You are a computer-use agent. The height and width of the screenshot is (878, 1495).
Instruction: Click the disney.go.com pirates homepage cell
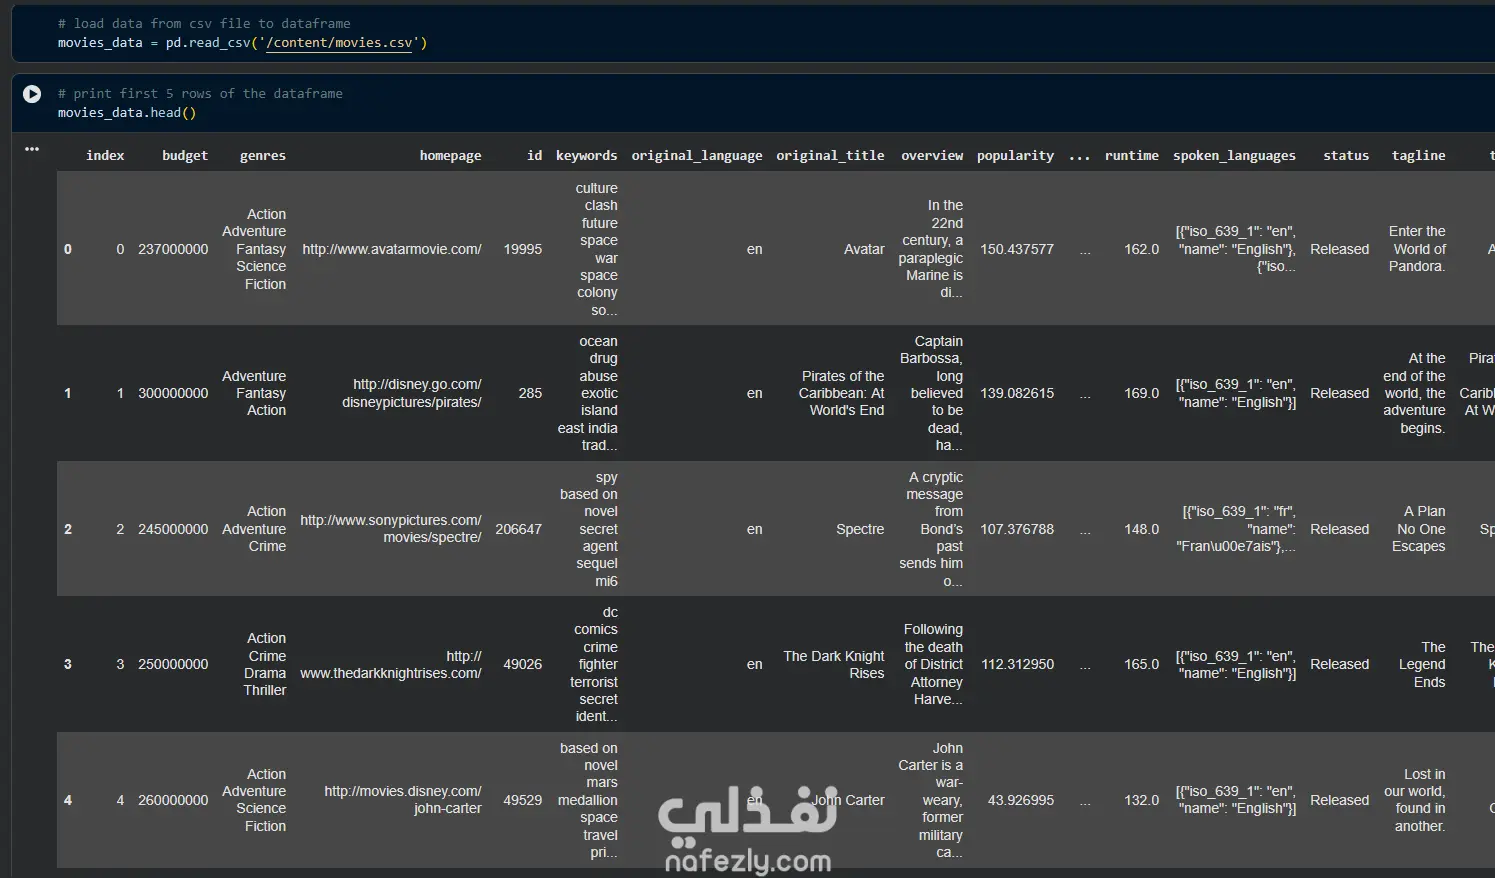[412, 393]
